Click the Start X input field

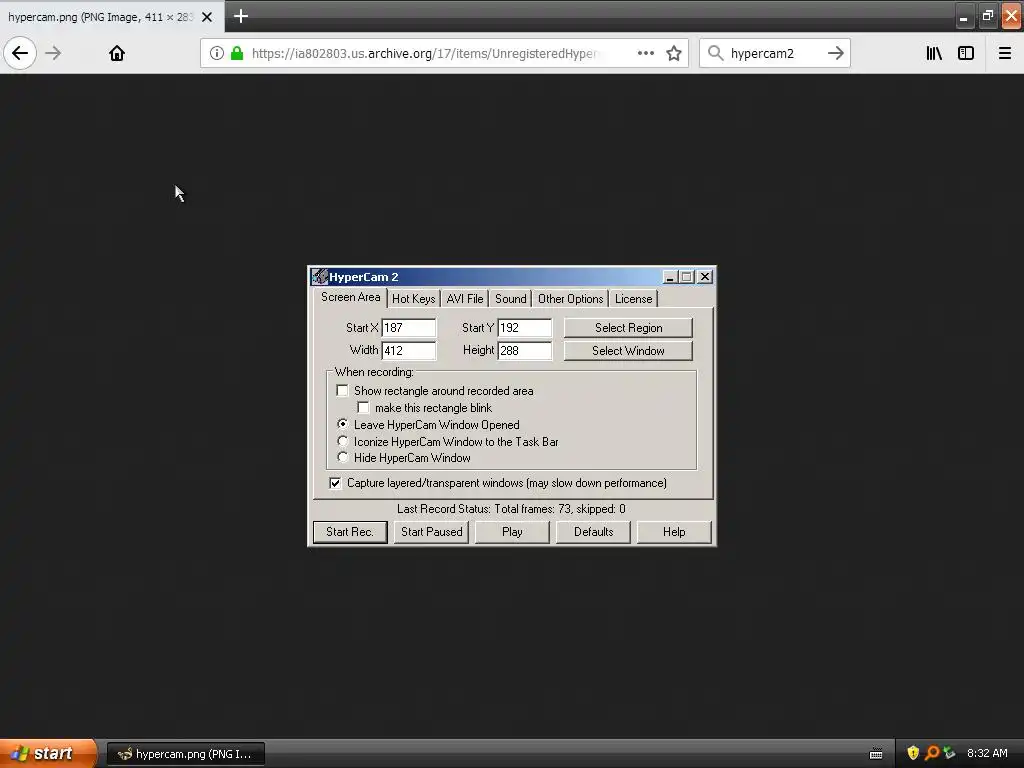408,328
